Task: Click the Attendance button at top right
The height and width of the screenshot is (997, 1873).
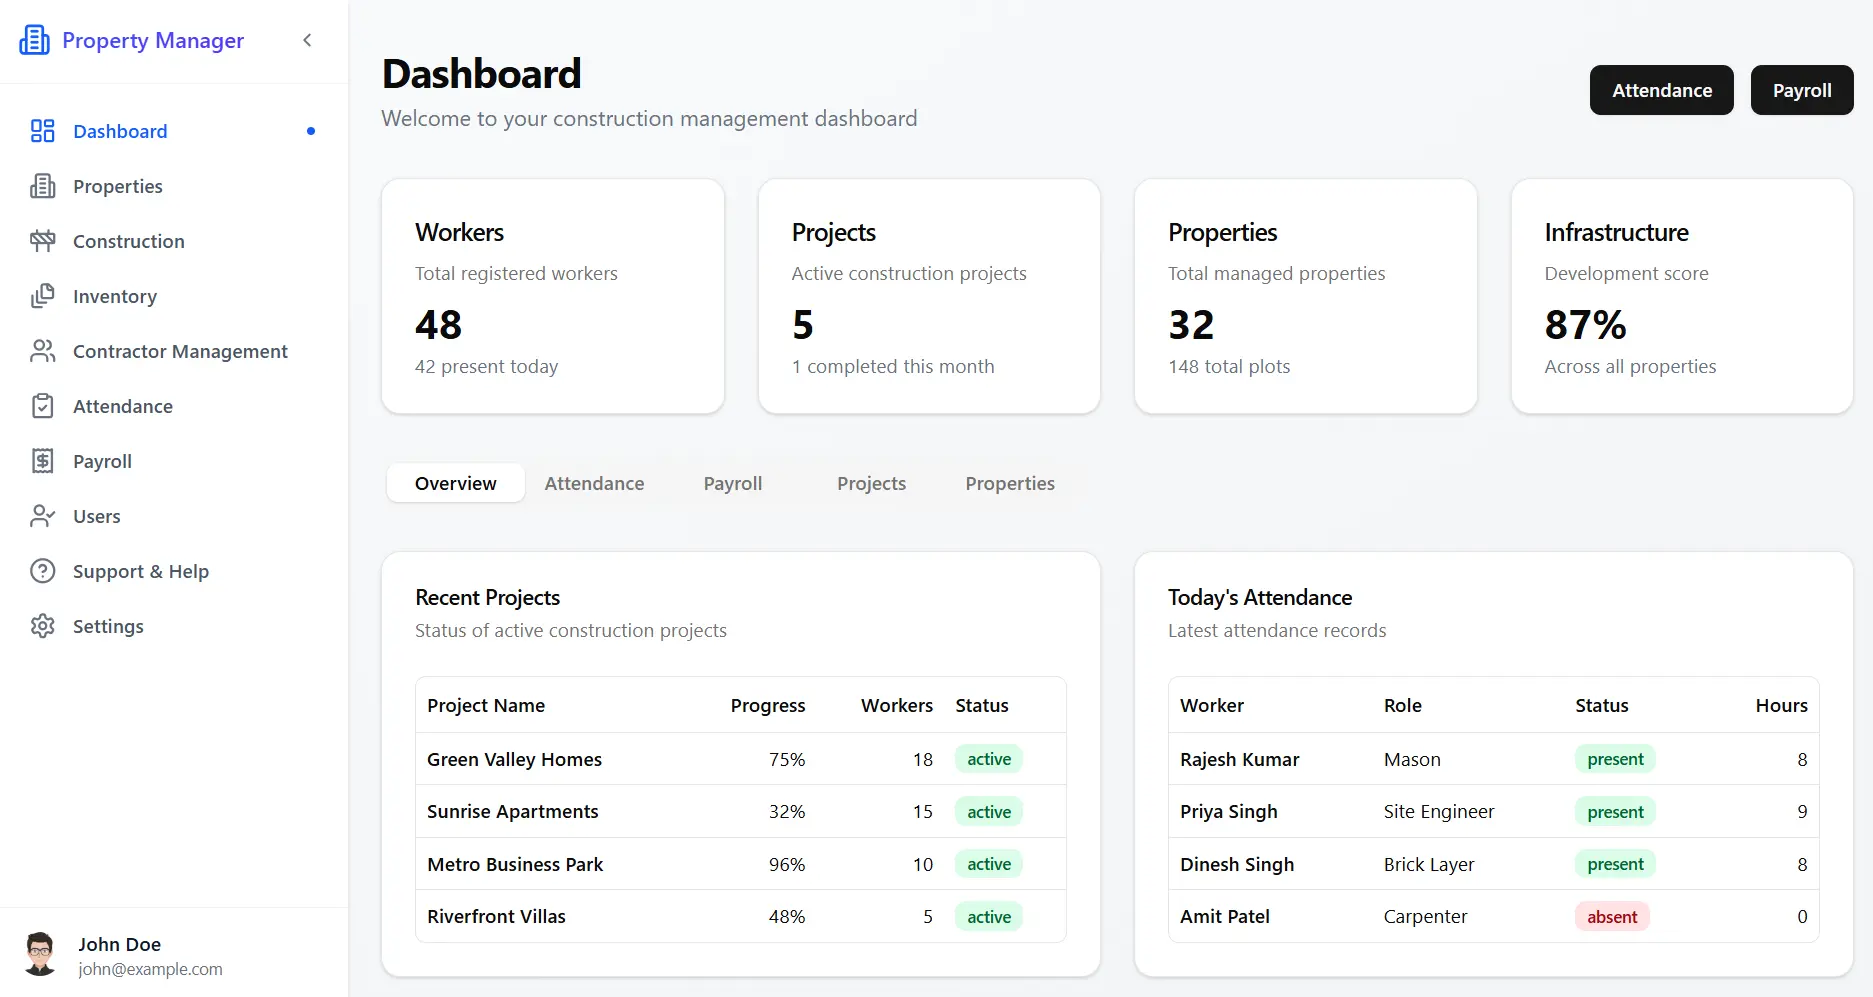Action: tap(1661, 90)
